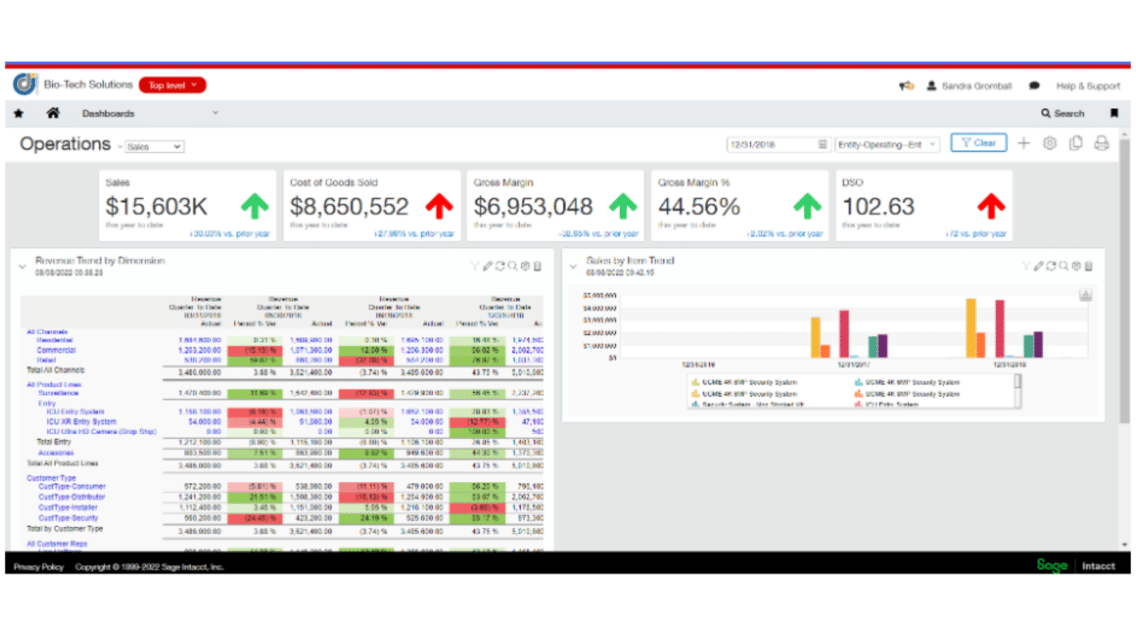Open Sandra Gromball user profile
This screenshot has width=1136, height=639.
[x=969, y=85]
